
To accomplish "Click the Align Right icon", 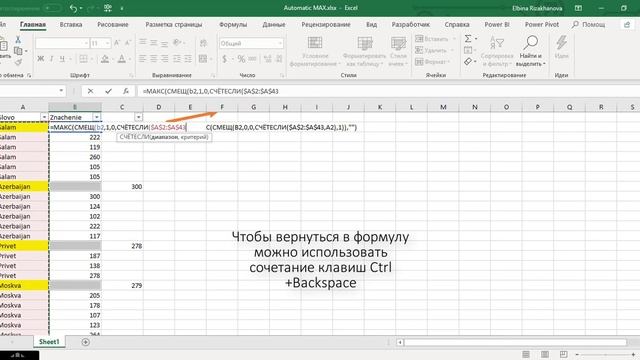I will (x=164, y=59).
